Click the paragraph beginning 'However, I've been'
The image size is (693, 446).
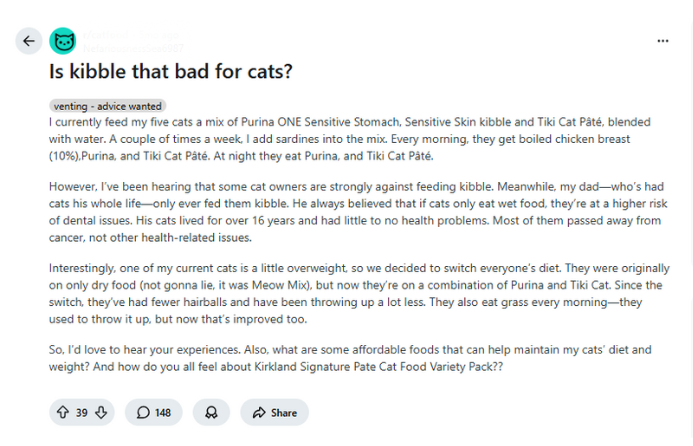(358, 212)
